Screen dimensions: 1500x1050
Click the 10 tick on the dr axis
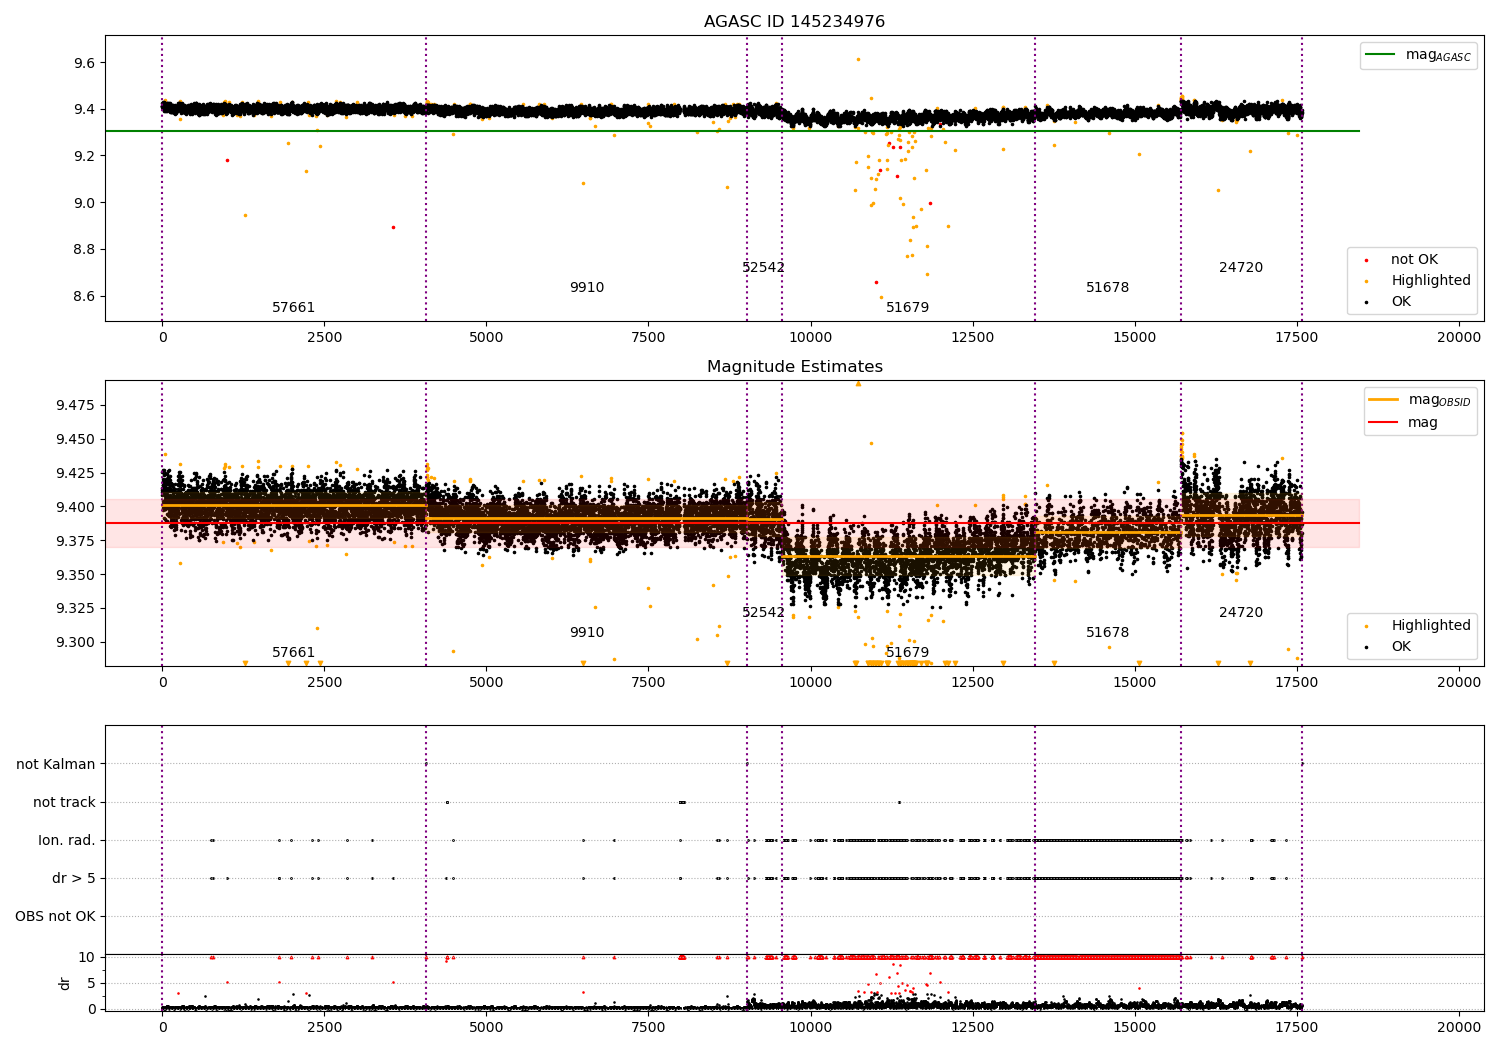click(87, 957)
